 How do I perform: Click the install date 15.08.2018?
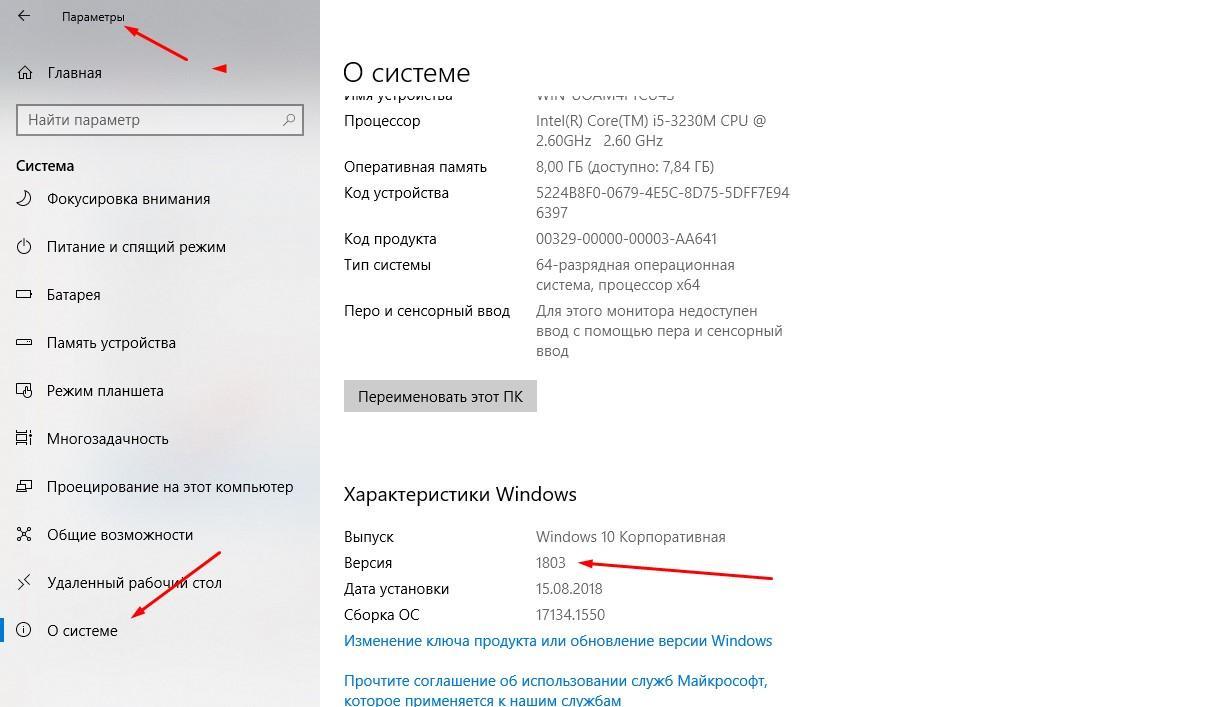pyautogui.click(x=569, y=588)
